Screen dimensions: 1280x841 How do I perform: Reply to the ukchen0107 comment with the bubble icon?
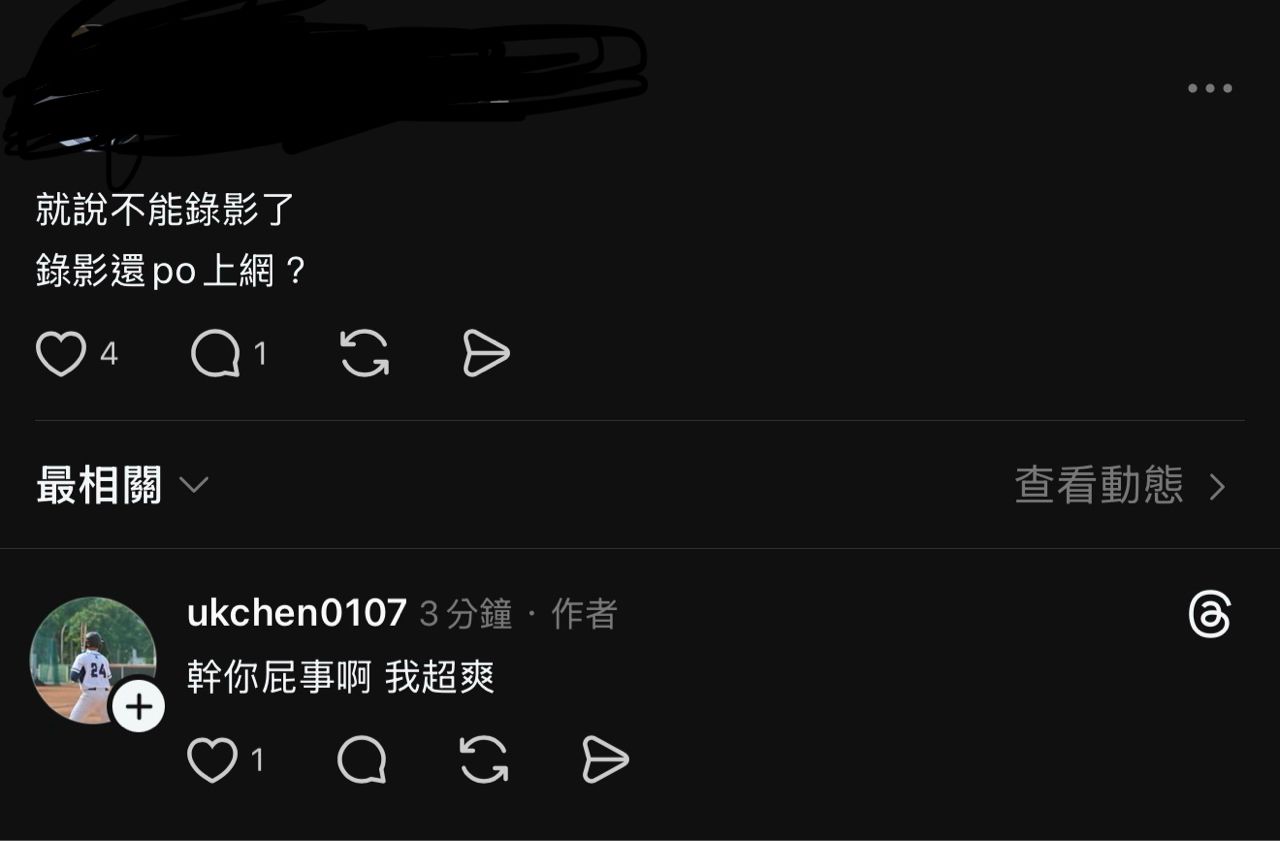click(362, 761)
